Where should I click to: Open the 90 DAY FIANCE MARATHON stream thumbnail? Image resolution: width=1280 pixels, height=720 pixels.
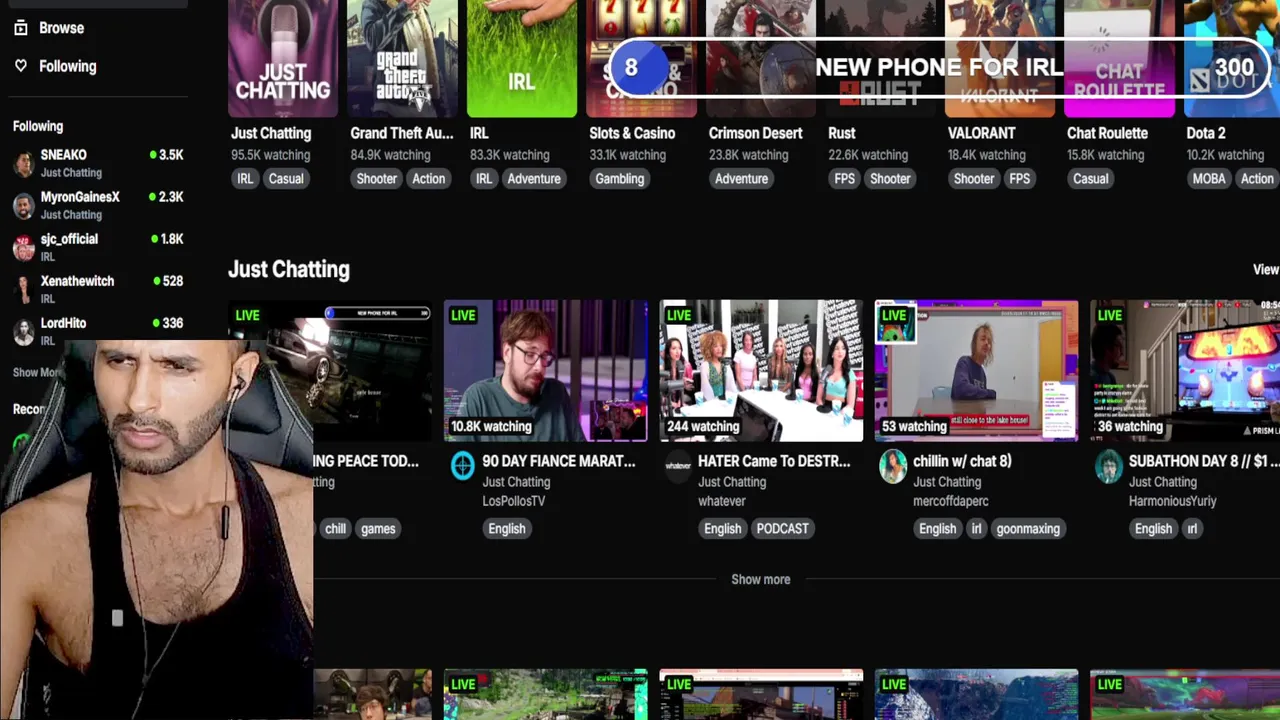(x=545, y=371)
